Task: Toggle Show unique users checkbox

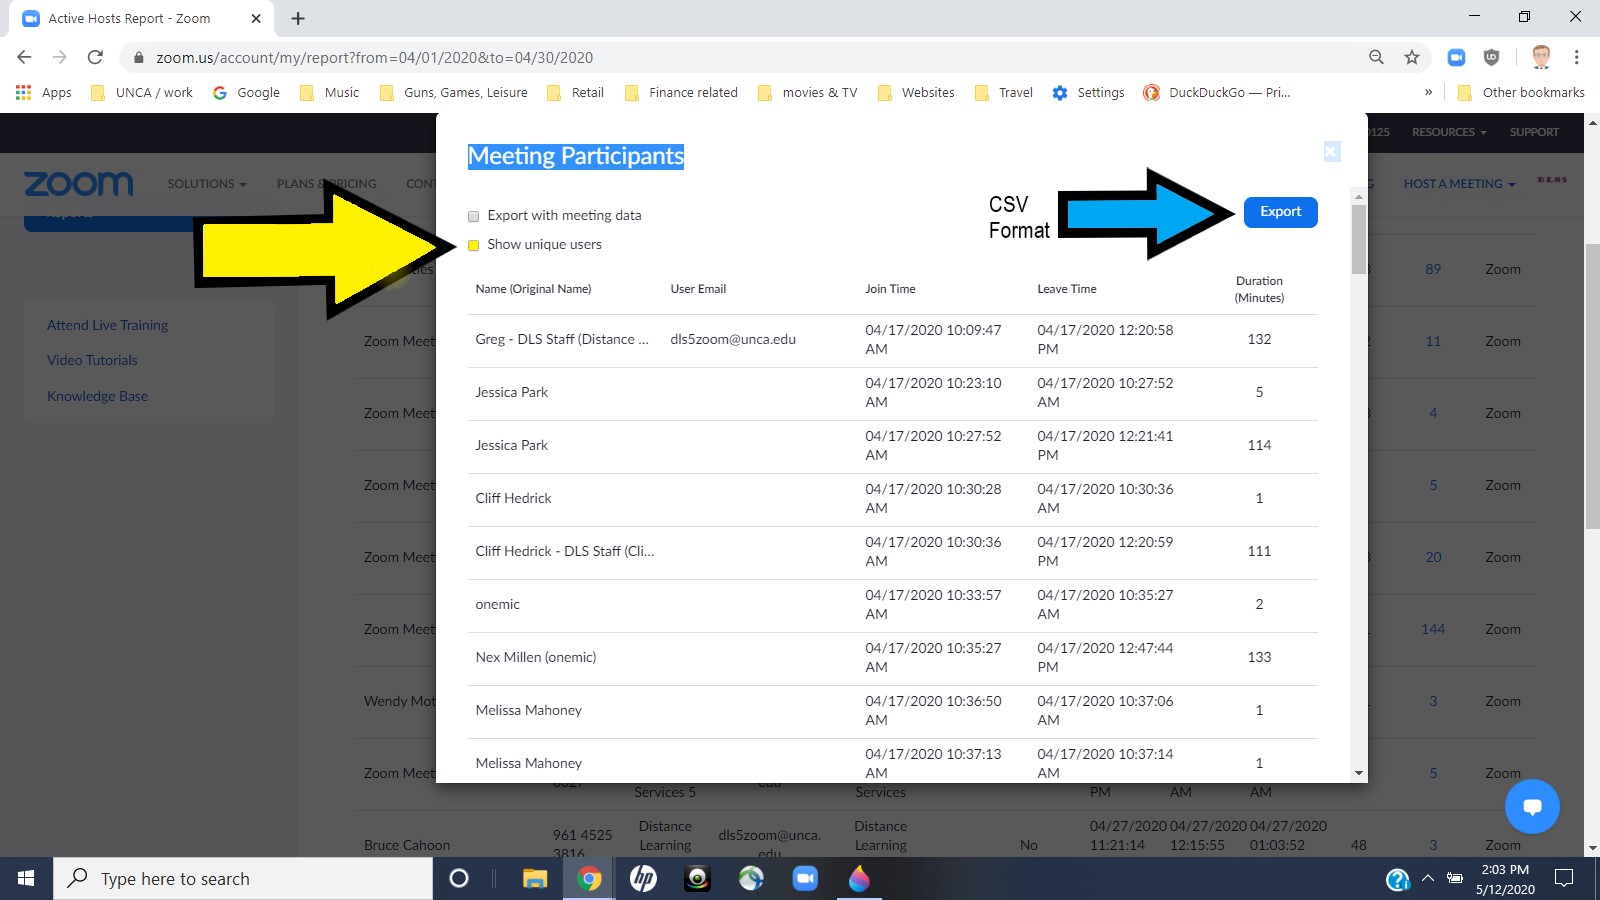Action: [x=474, y=245]
